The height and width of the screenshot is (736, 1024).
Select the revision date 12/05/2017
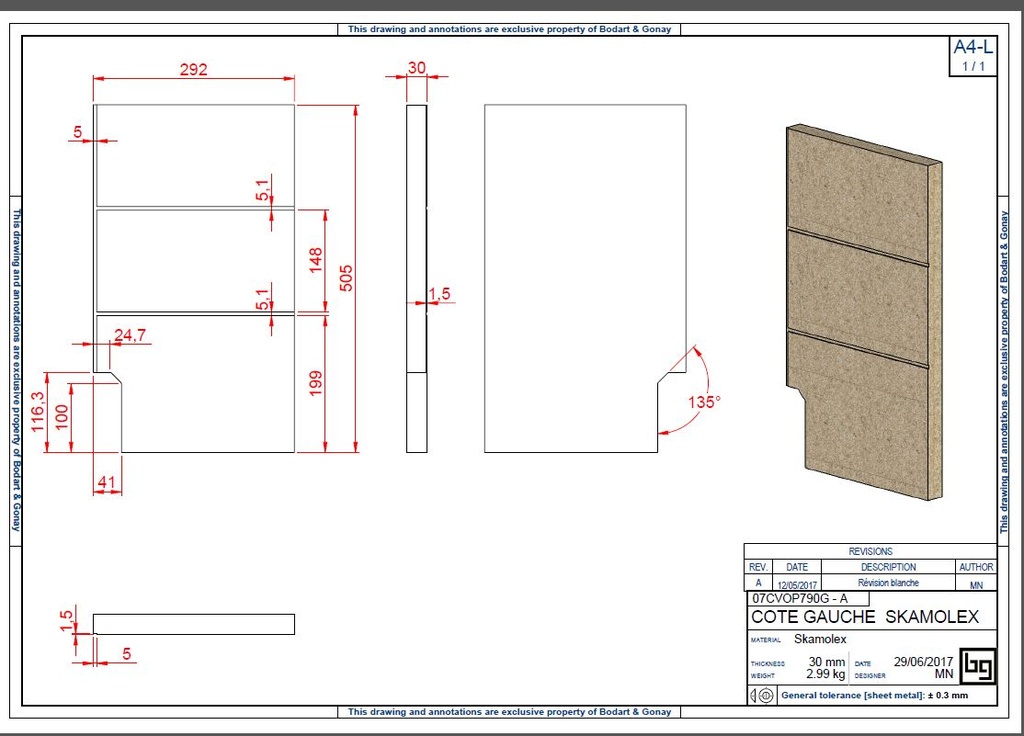[797, 585]
